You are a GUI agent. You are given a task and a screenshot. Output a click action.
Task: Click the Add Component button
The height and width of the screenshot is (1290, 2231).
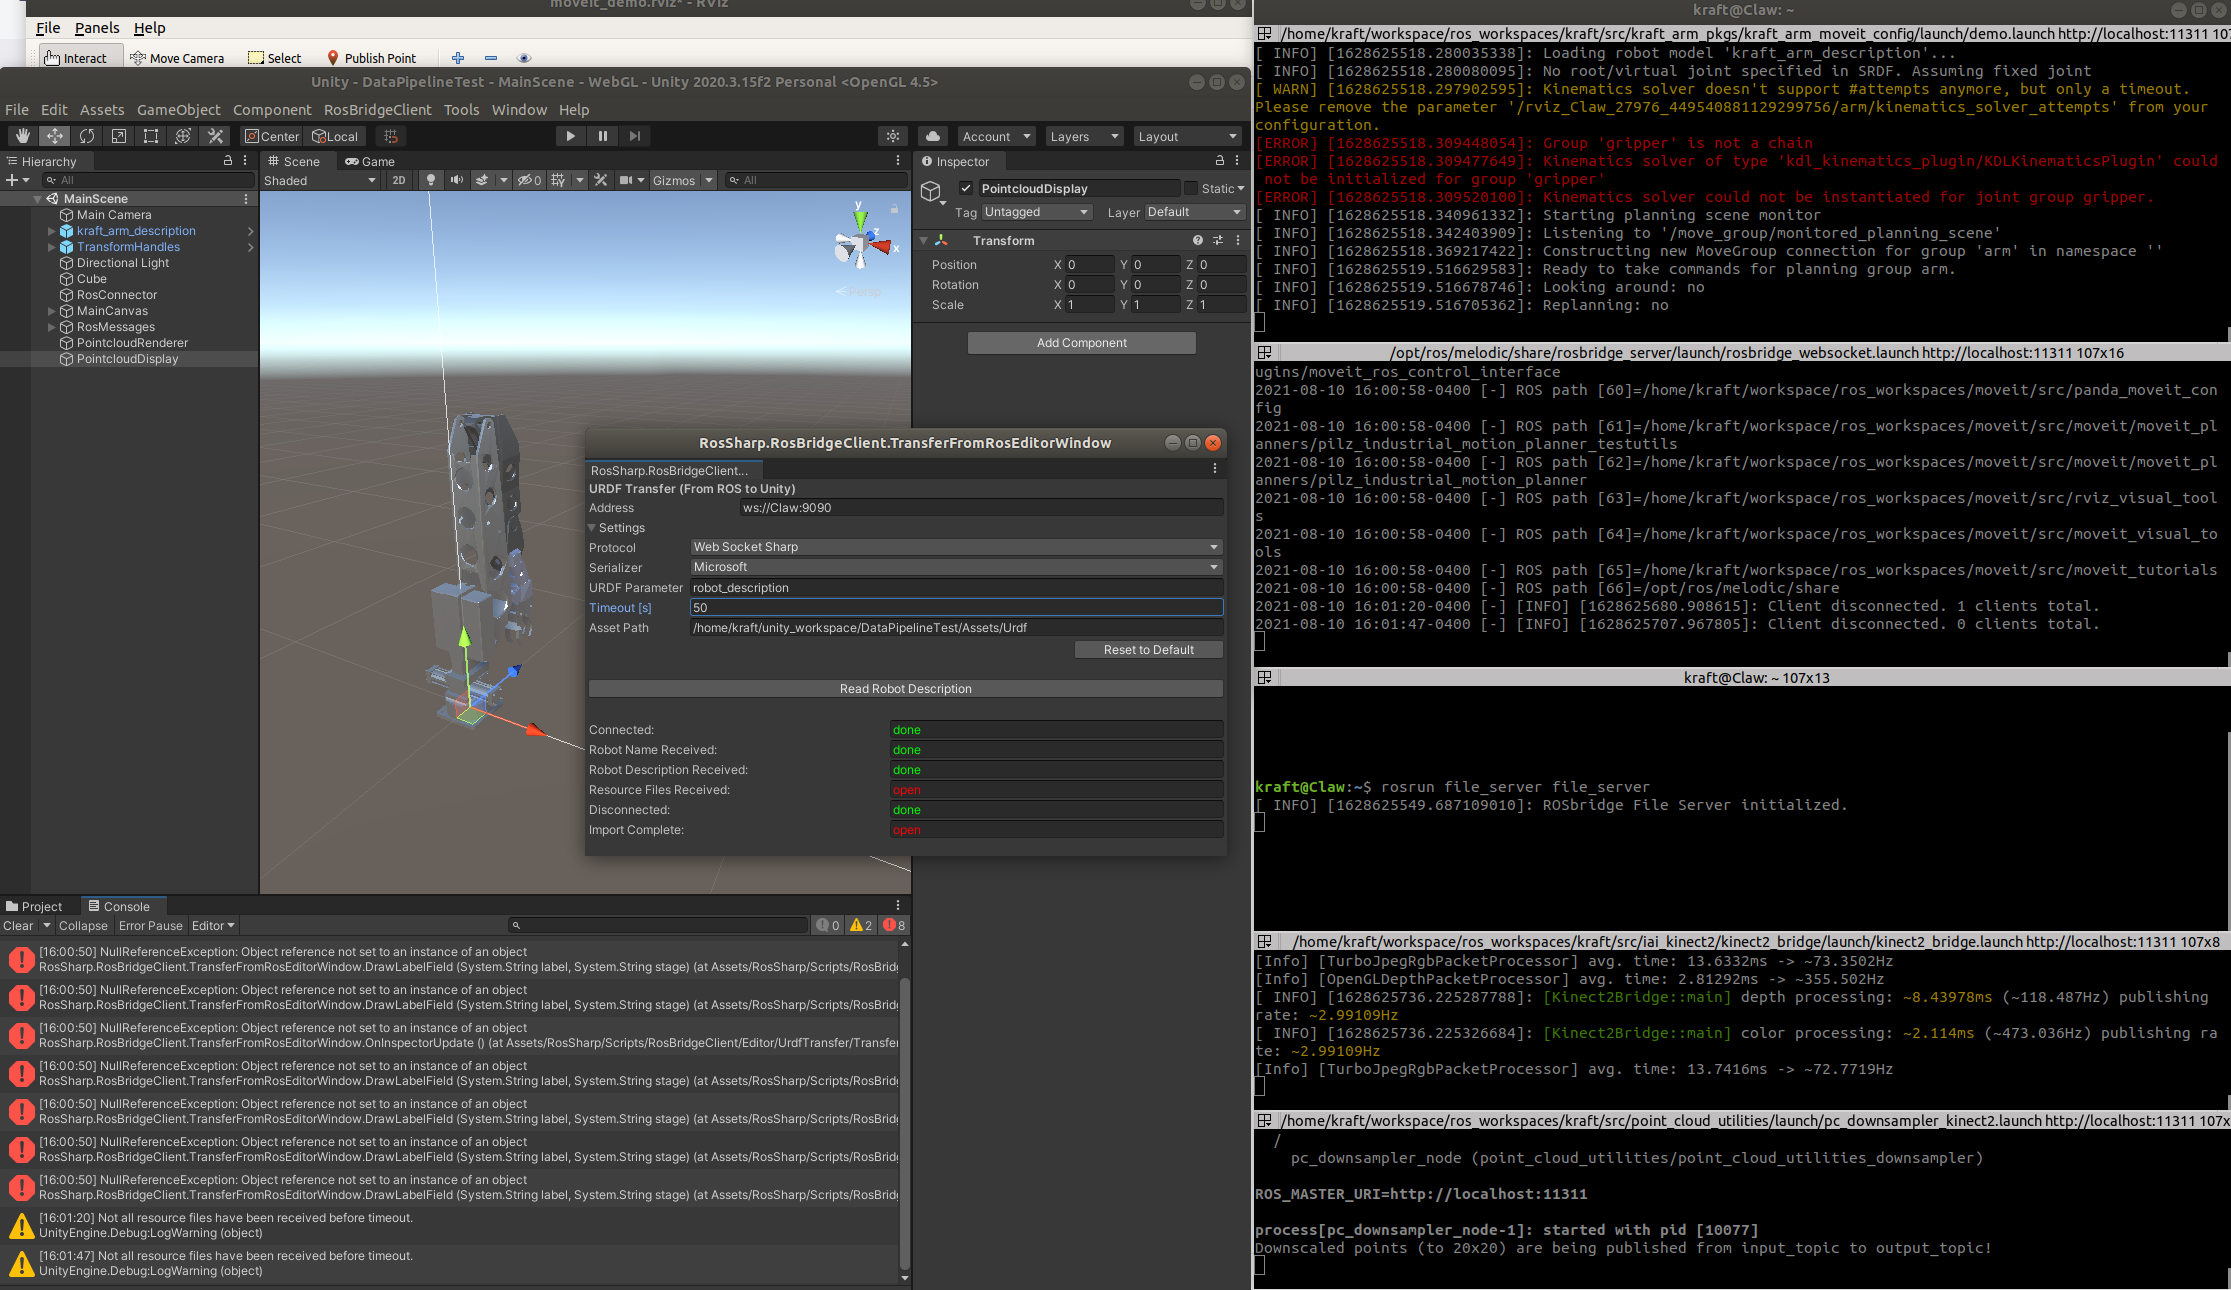[1081, 342]
